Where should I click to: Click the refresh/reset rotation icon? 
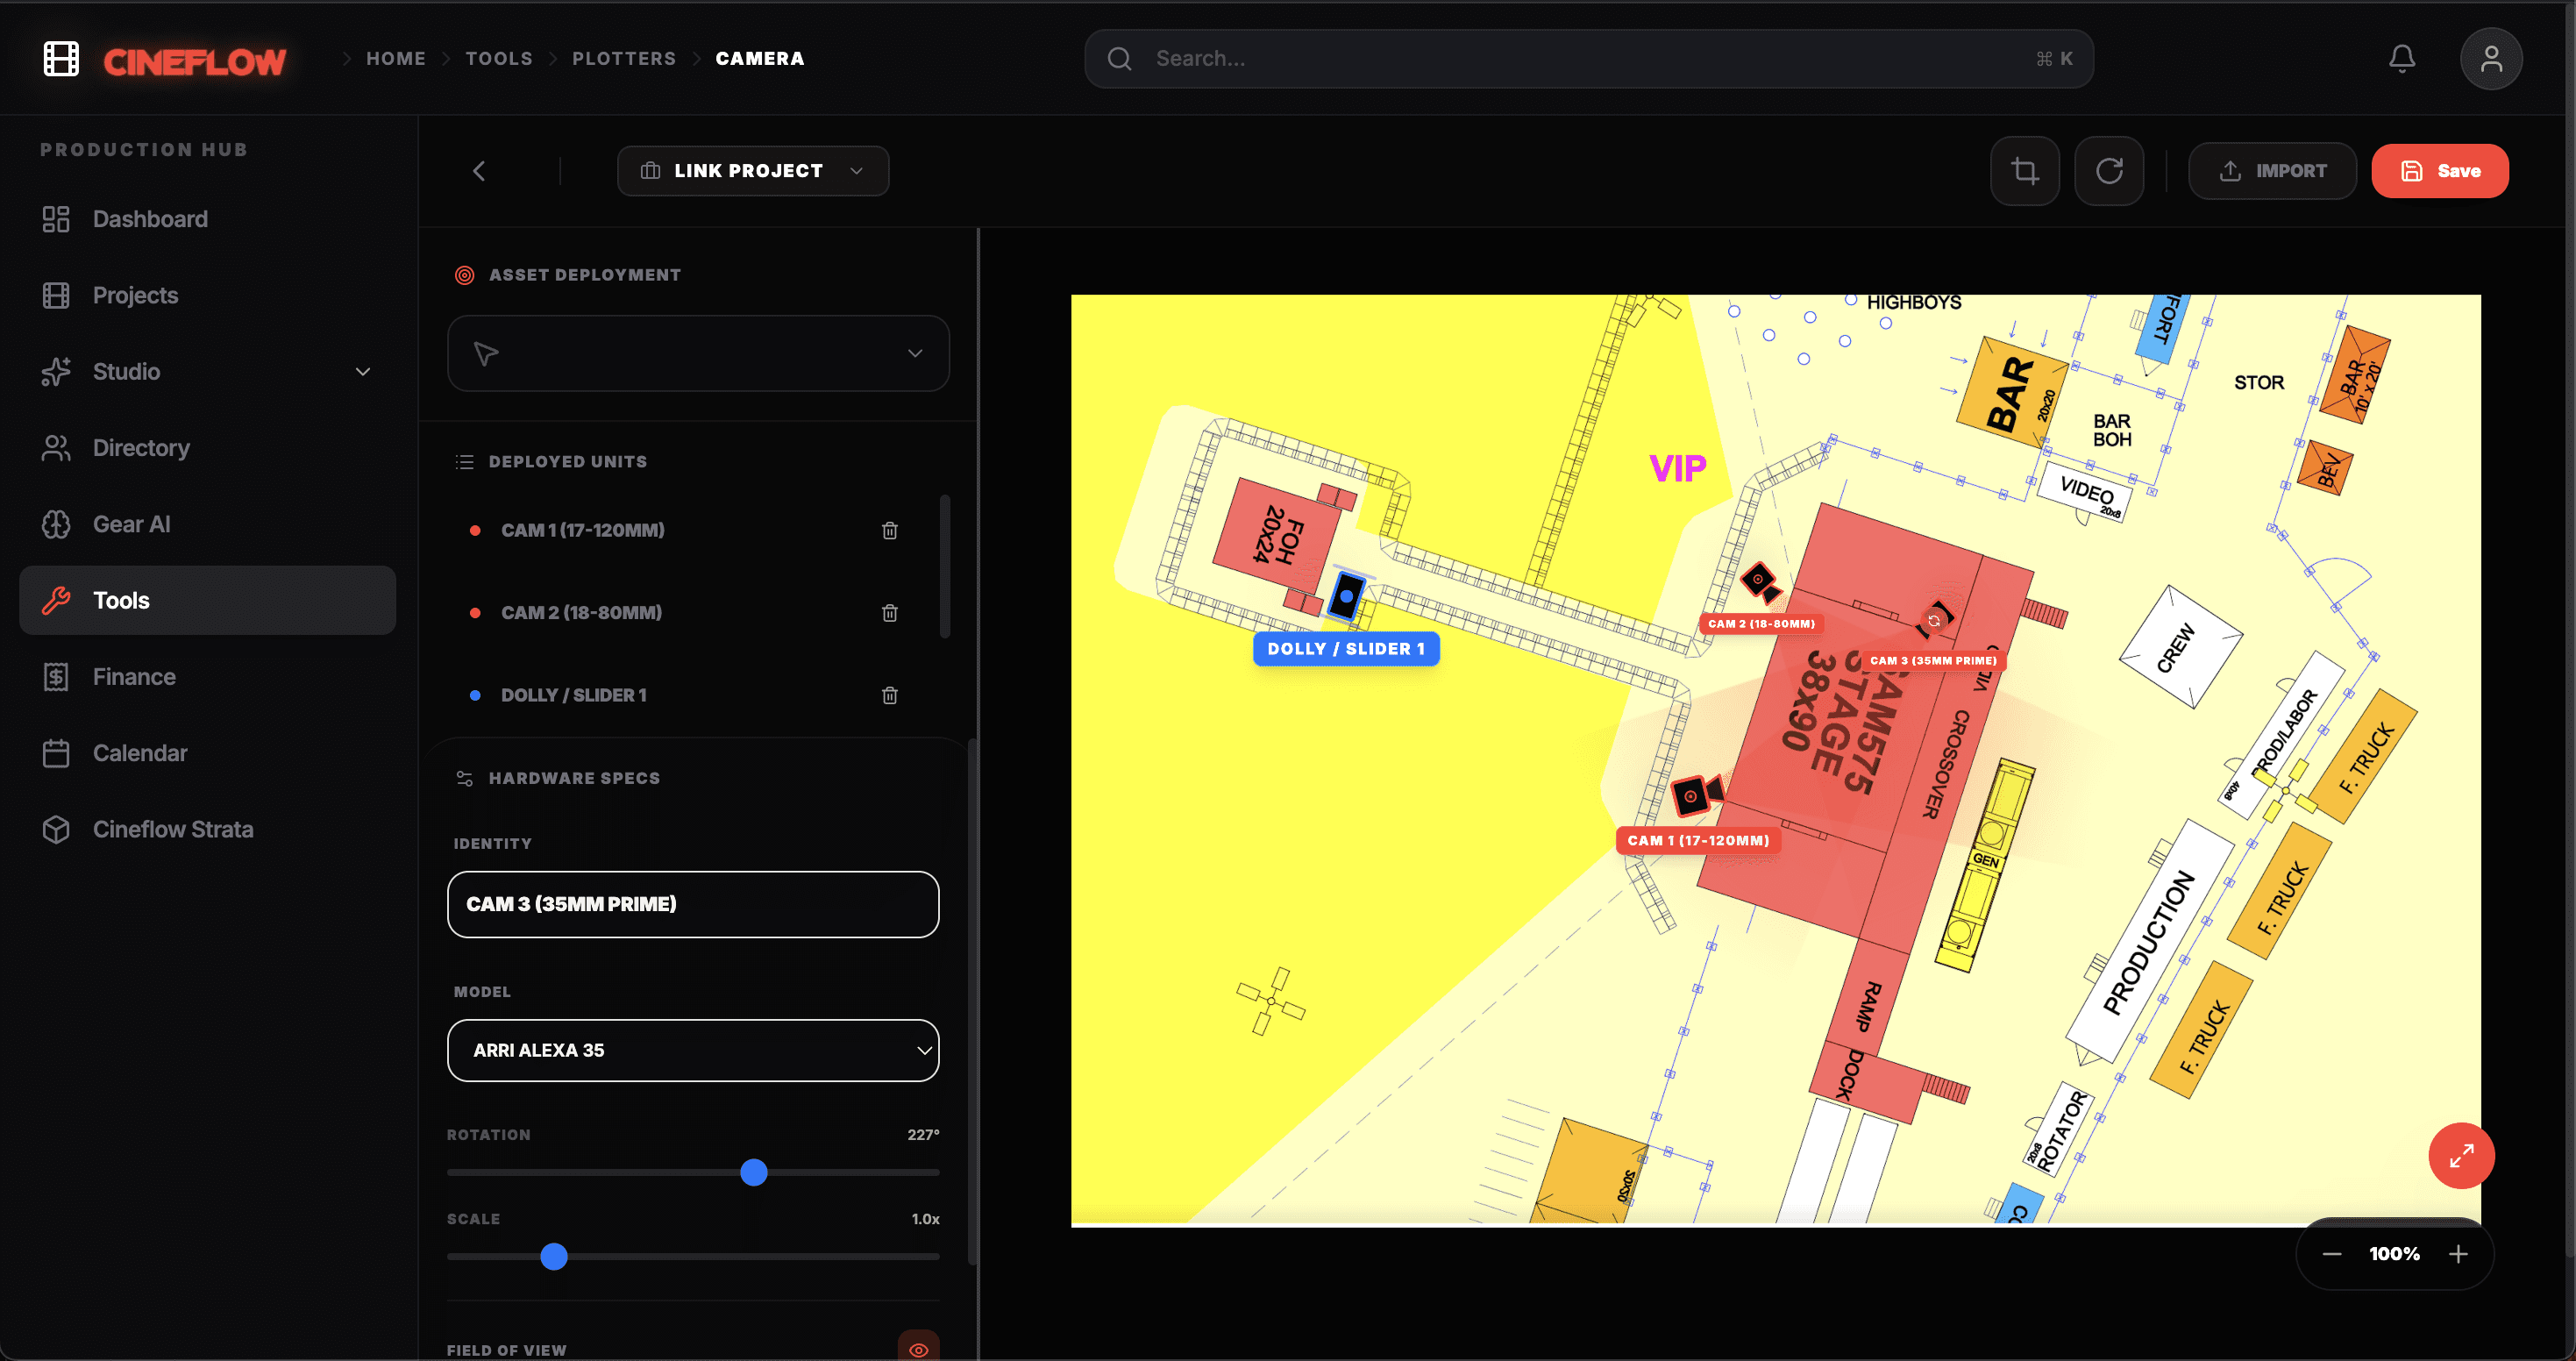[x=2109, y=171]
